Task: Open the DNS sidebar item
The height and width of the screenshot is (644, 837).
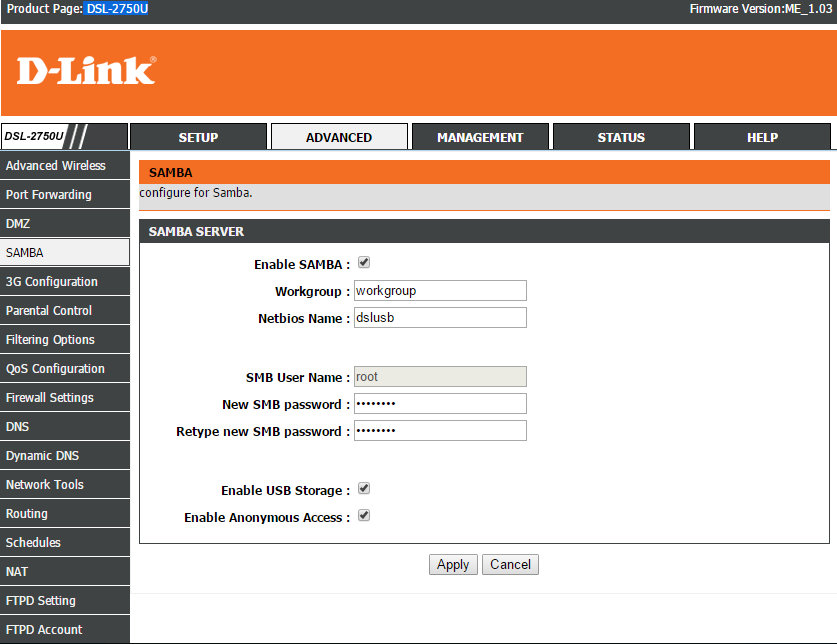Action: click(65, 426)
